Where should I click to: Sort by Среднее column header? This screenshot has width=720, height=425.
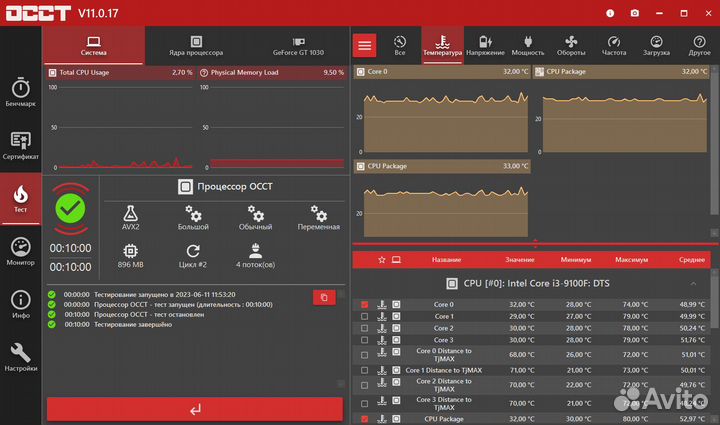692,260
